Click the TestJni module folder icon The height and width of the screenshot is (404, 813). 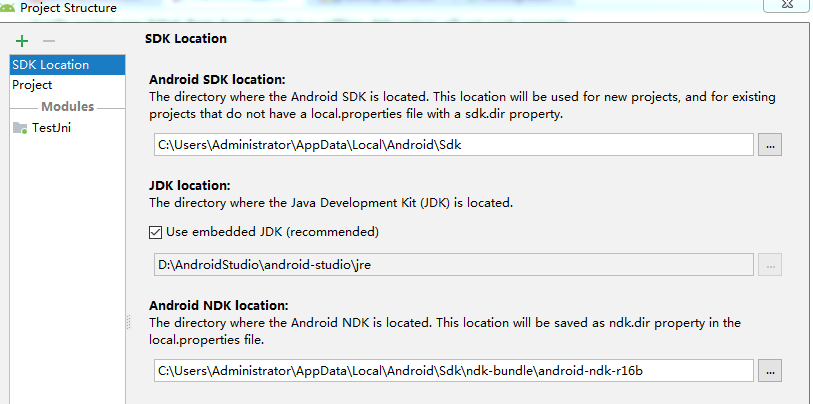point(20,128)
